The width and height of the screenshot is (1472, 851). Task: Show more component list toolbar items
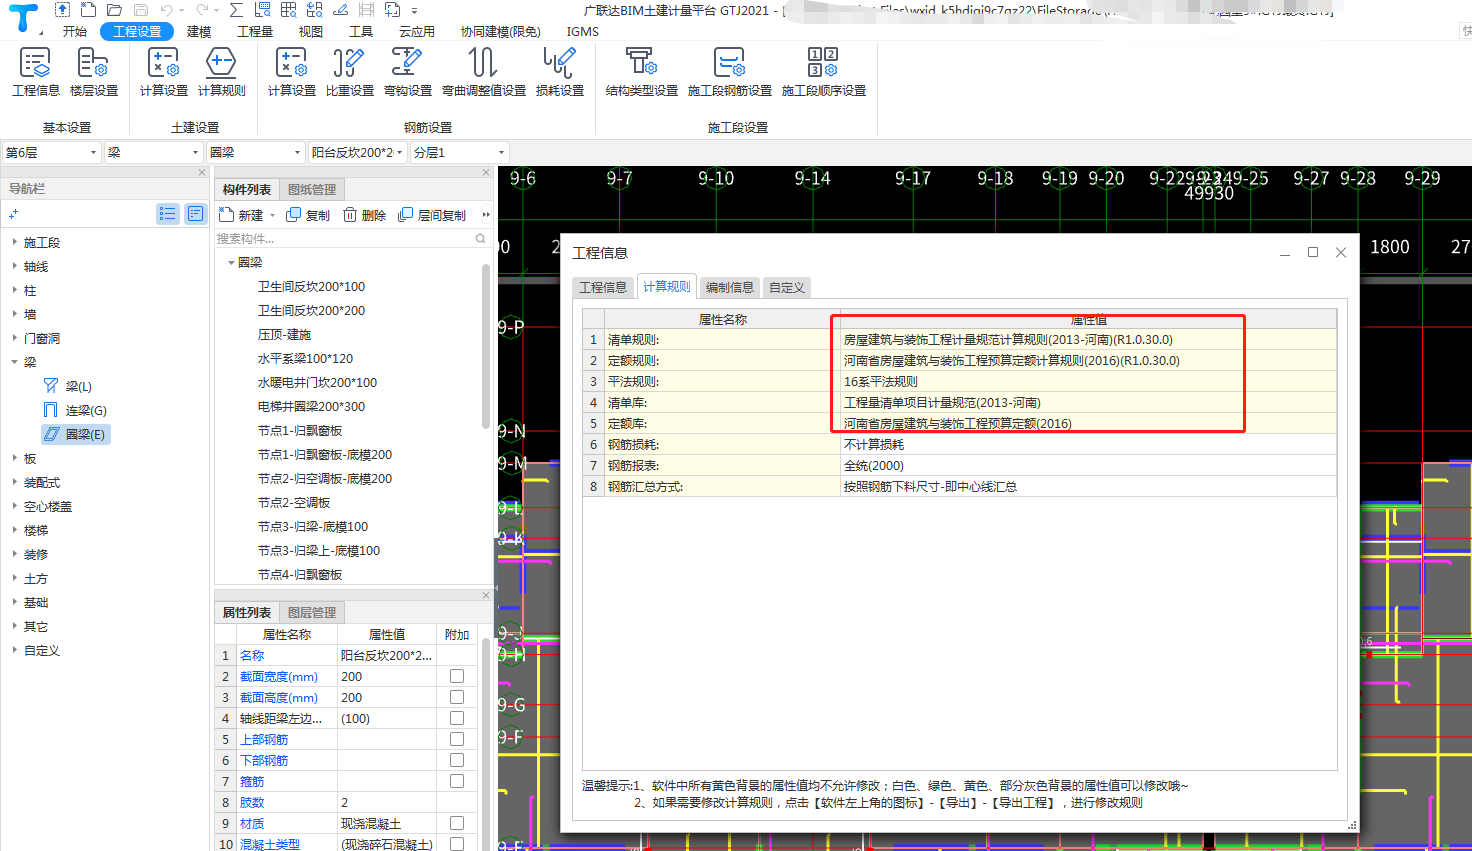486,215
